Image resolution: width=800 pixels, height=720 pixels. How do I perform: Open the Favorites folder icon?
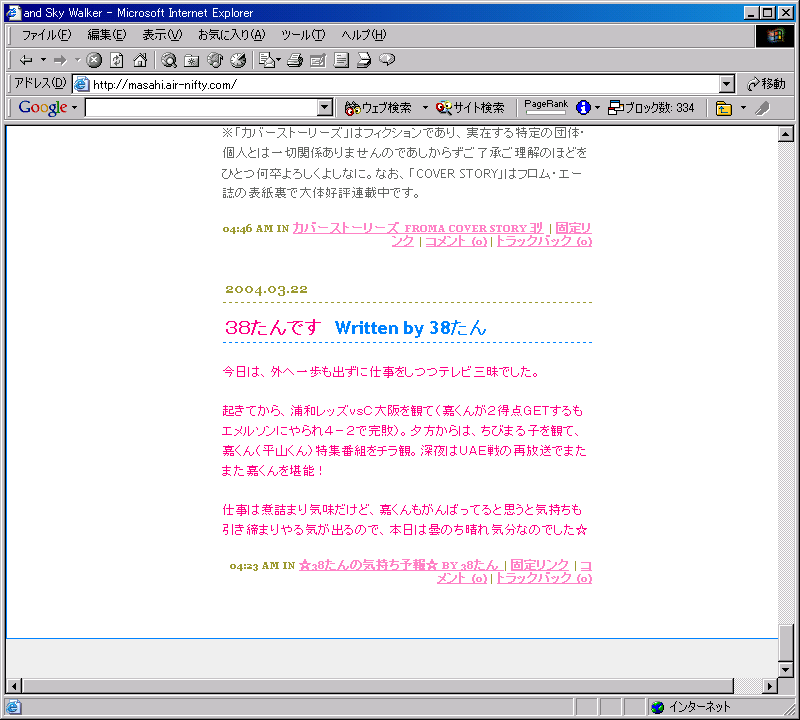point(192,60)
